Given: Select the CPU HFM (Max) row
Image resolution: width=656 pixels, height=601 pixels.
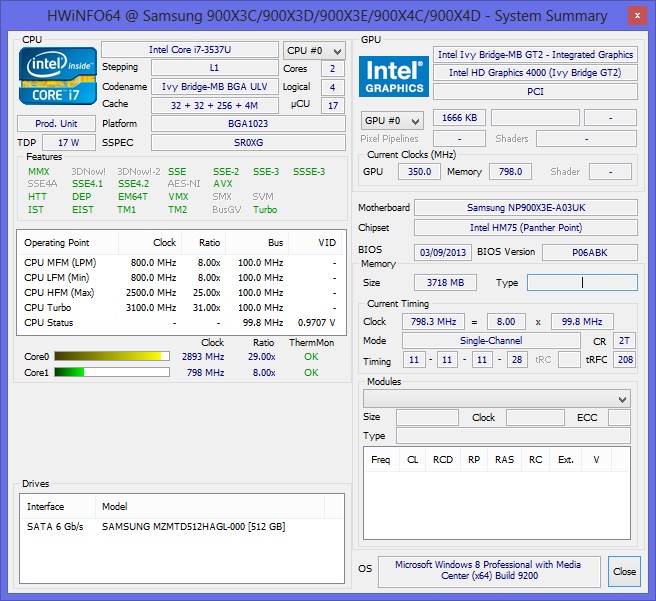Looking at the screenshot, I should tap(180, 293).
